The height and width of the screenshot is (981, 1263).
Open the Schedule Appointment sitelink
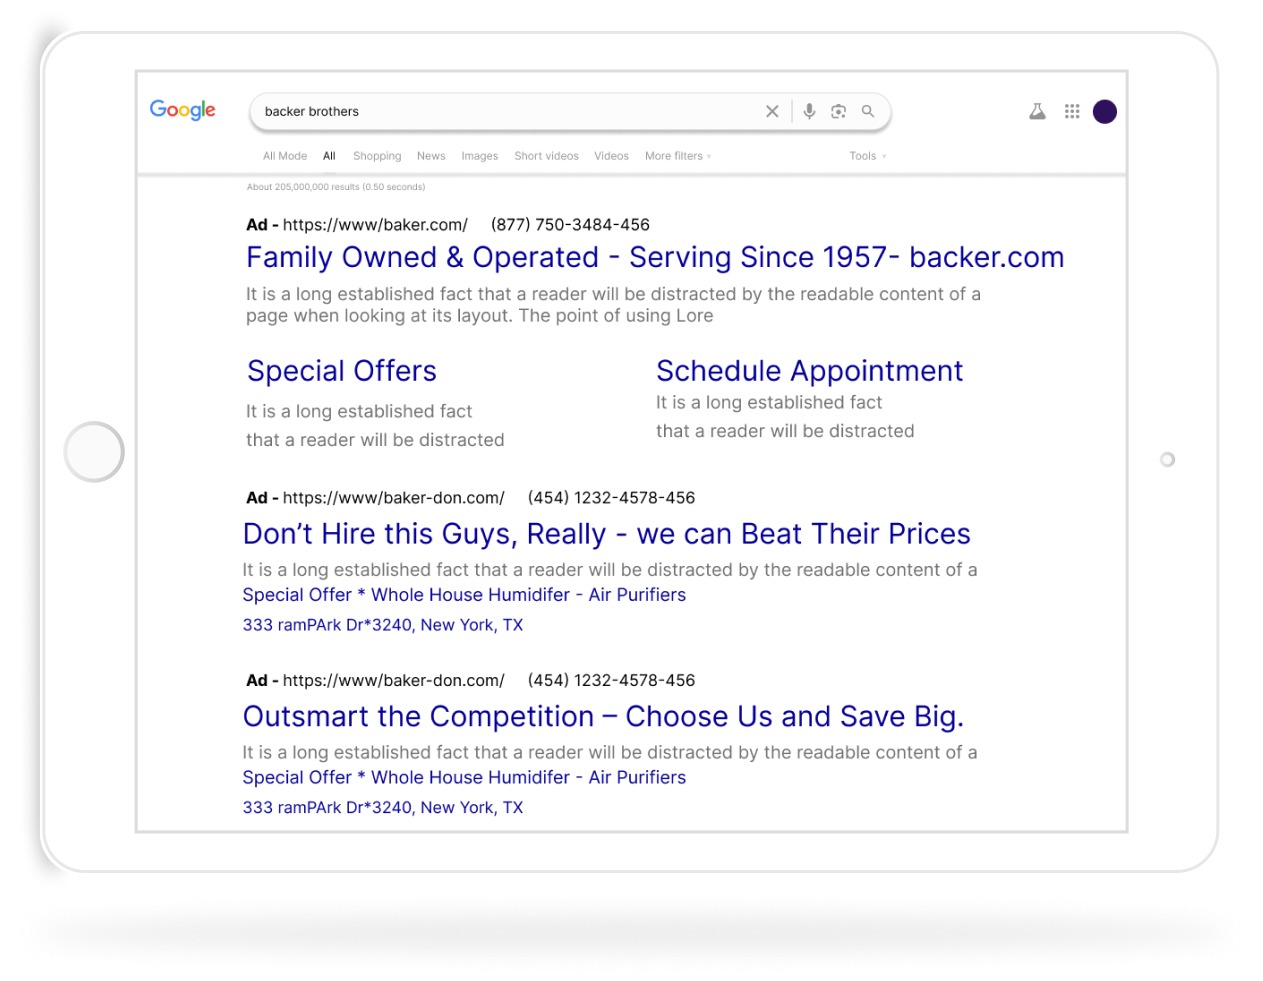click(809, 371)
